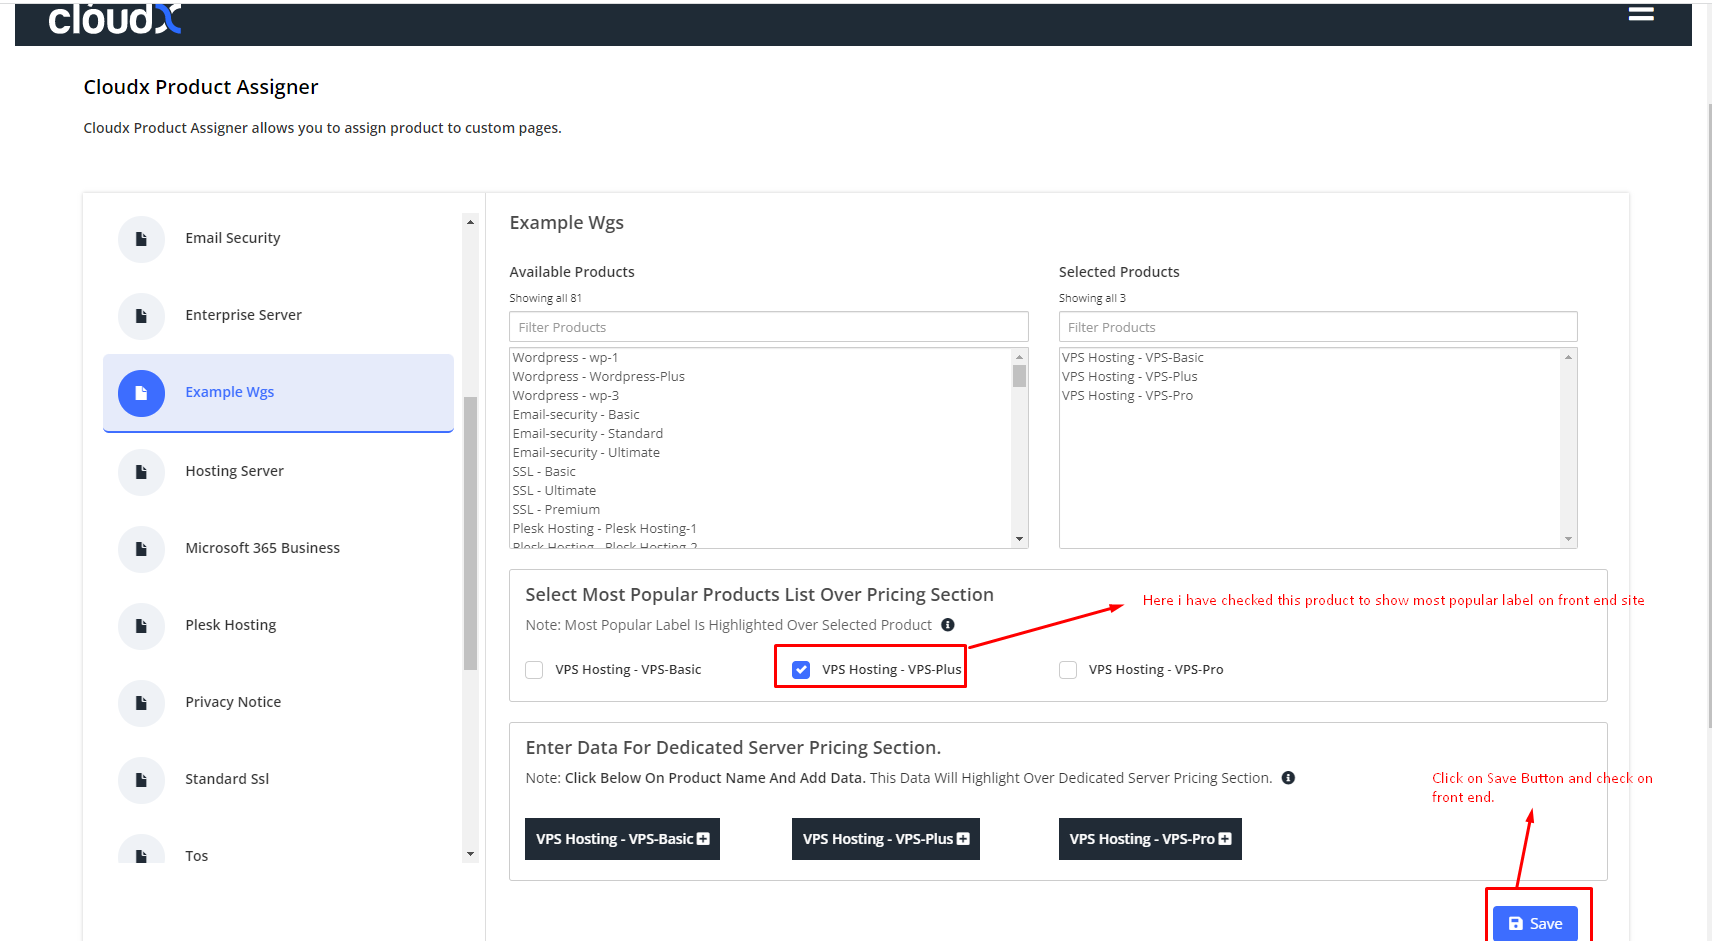Uncheck the VPS Hosting - VPS-Plus checkbox

tap(801, 670)
